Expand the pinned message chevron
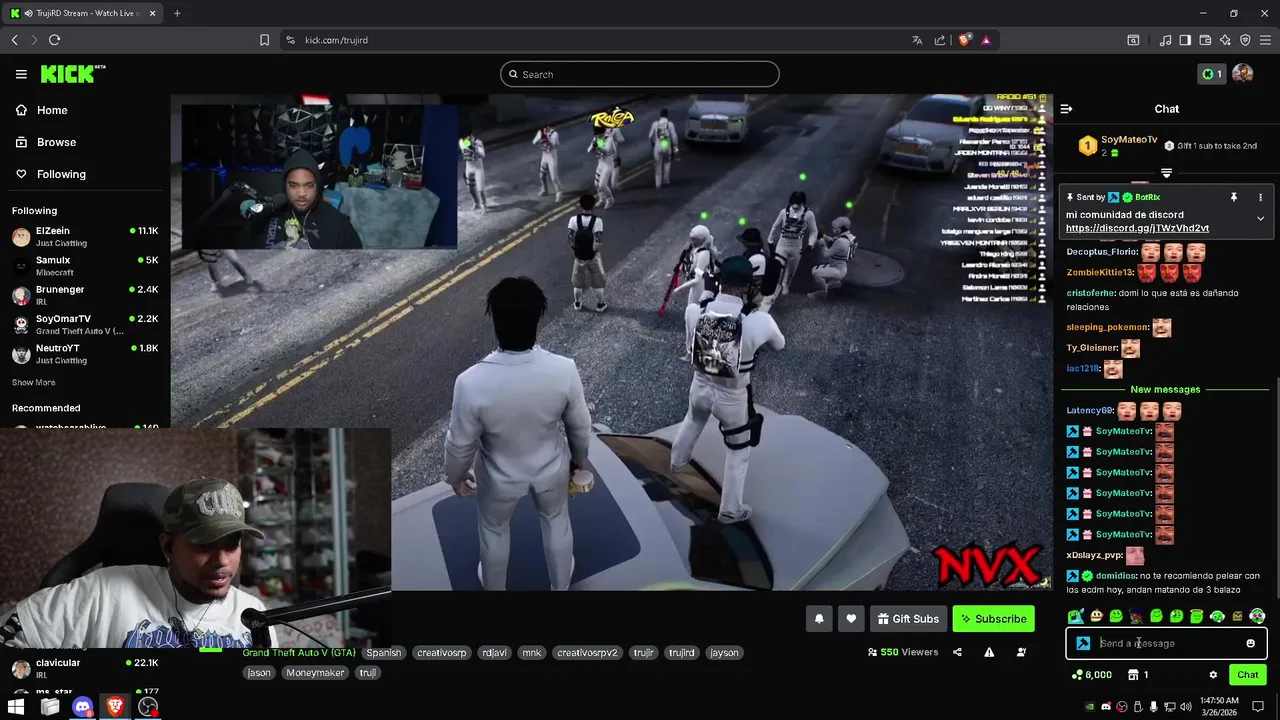 coord(1260,218)
